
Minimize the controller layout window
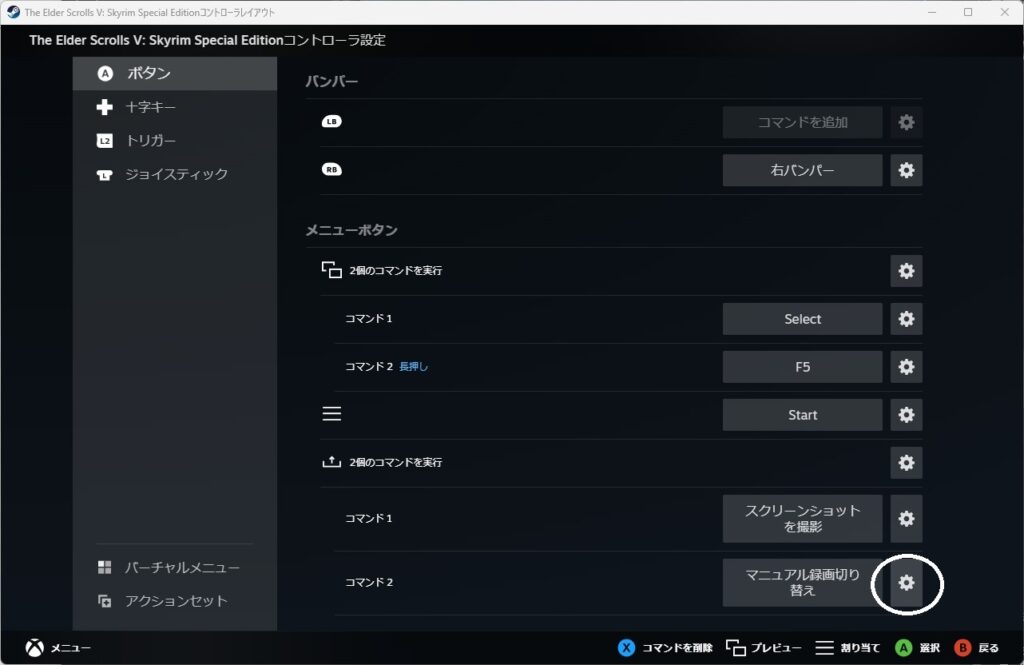[932, 12]
